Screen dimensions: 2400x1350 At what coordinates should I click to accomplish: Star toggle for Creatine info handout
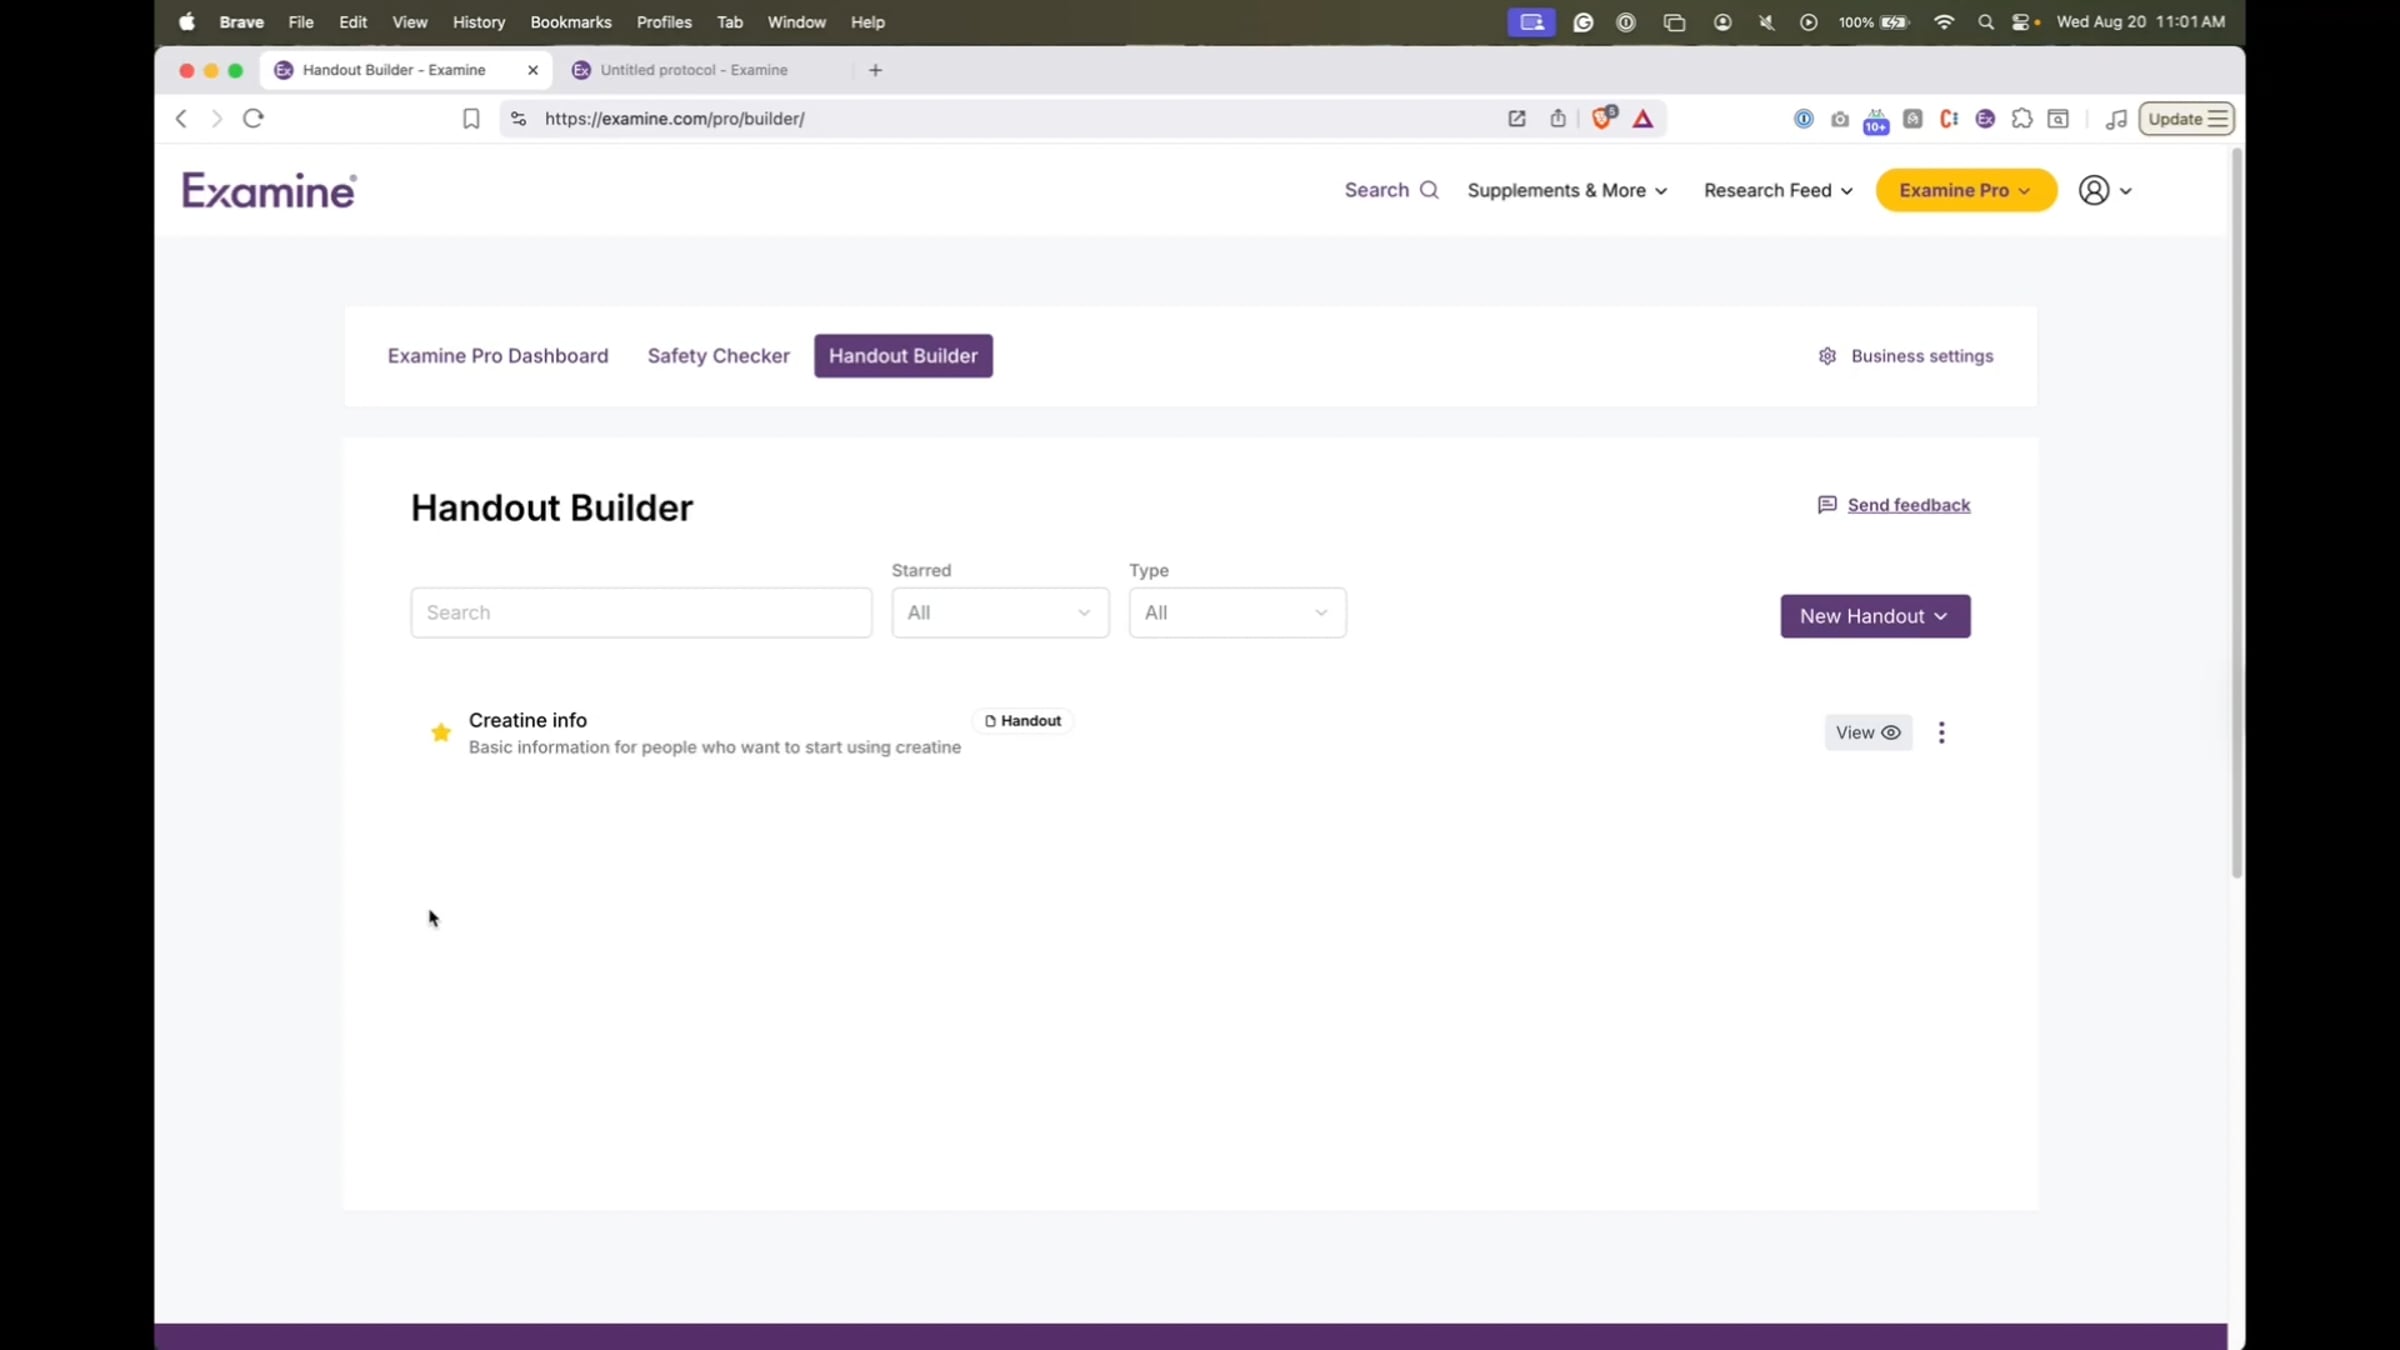(440, 732)
